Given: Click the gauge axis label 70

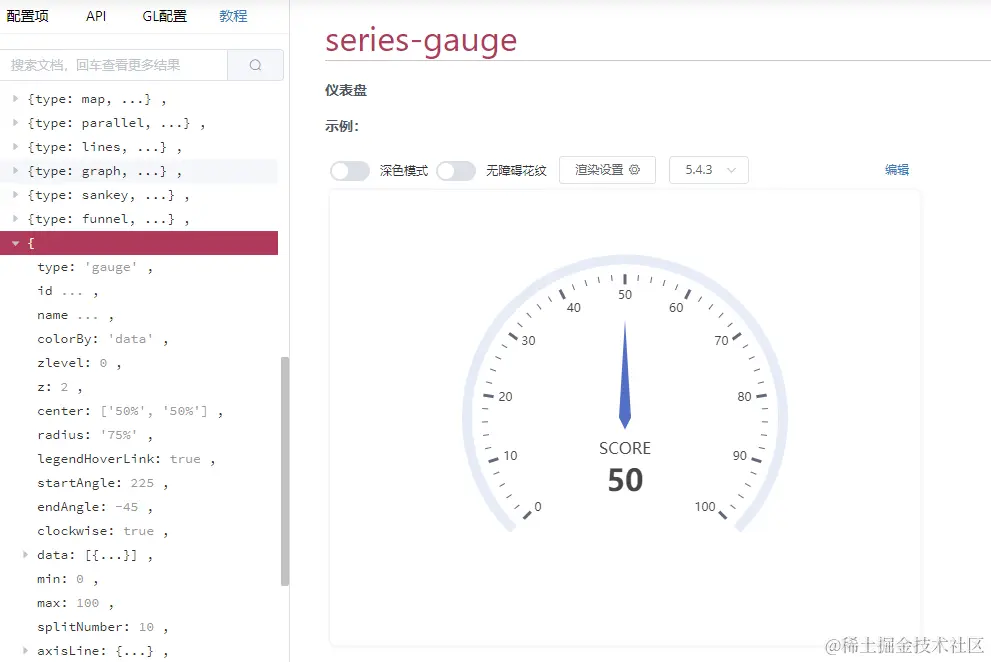Looking at the screenshot, I should [721, 340].
